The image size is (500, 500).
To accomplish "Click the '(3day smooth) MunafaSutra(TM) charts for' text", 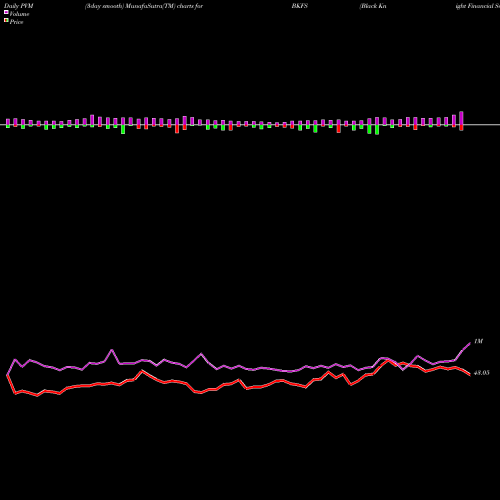I will pyautogui.click(x=144, y=6).
